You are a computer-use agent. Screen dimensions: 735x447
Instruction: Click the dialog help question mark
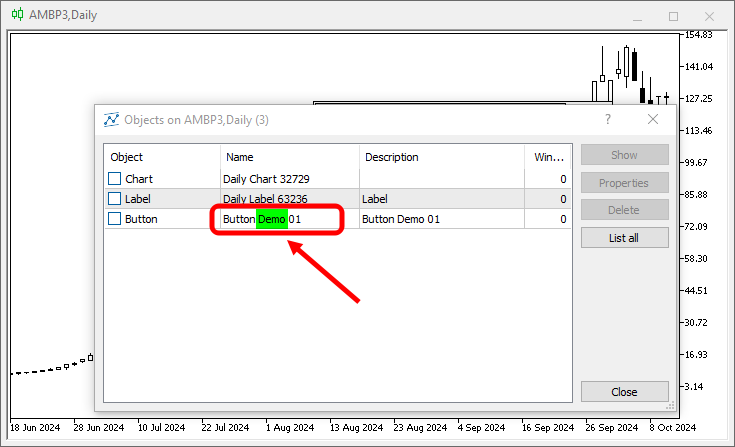(608, 119)
